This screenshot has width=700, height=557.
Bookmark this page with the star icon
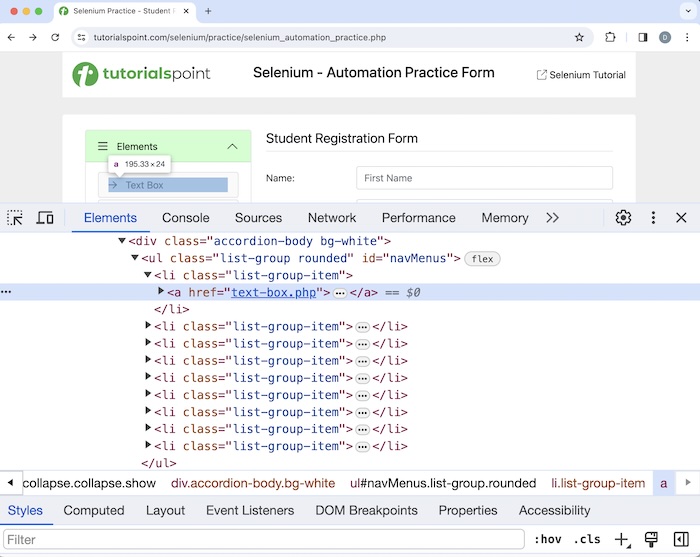pos(579,37)
